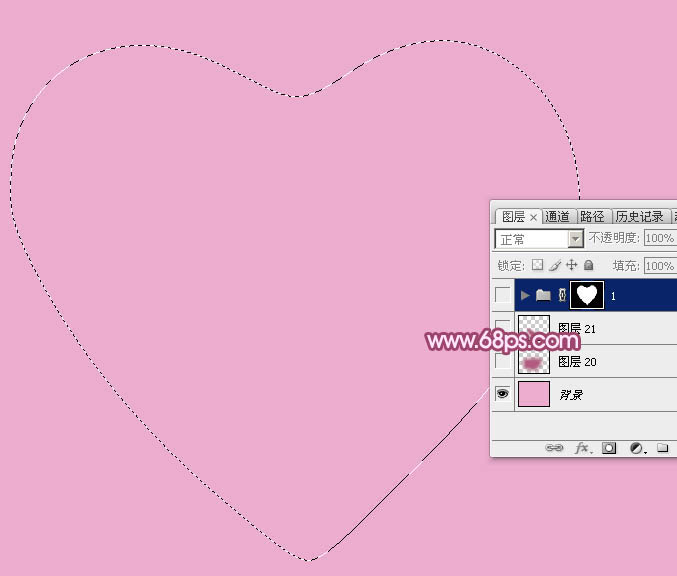Screen dimensions: 677x576
Task: Click the add layer mask icon
Action: (x=609, y=449)
